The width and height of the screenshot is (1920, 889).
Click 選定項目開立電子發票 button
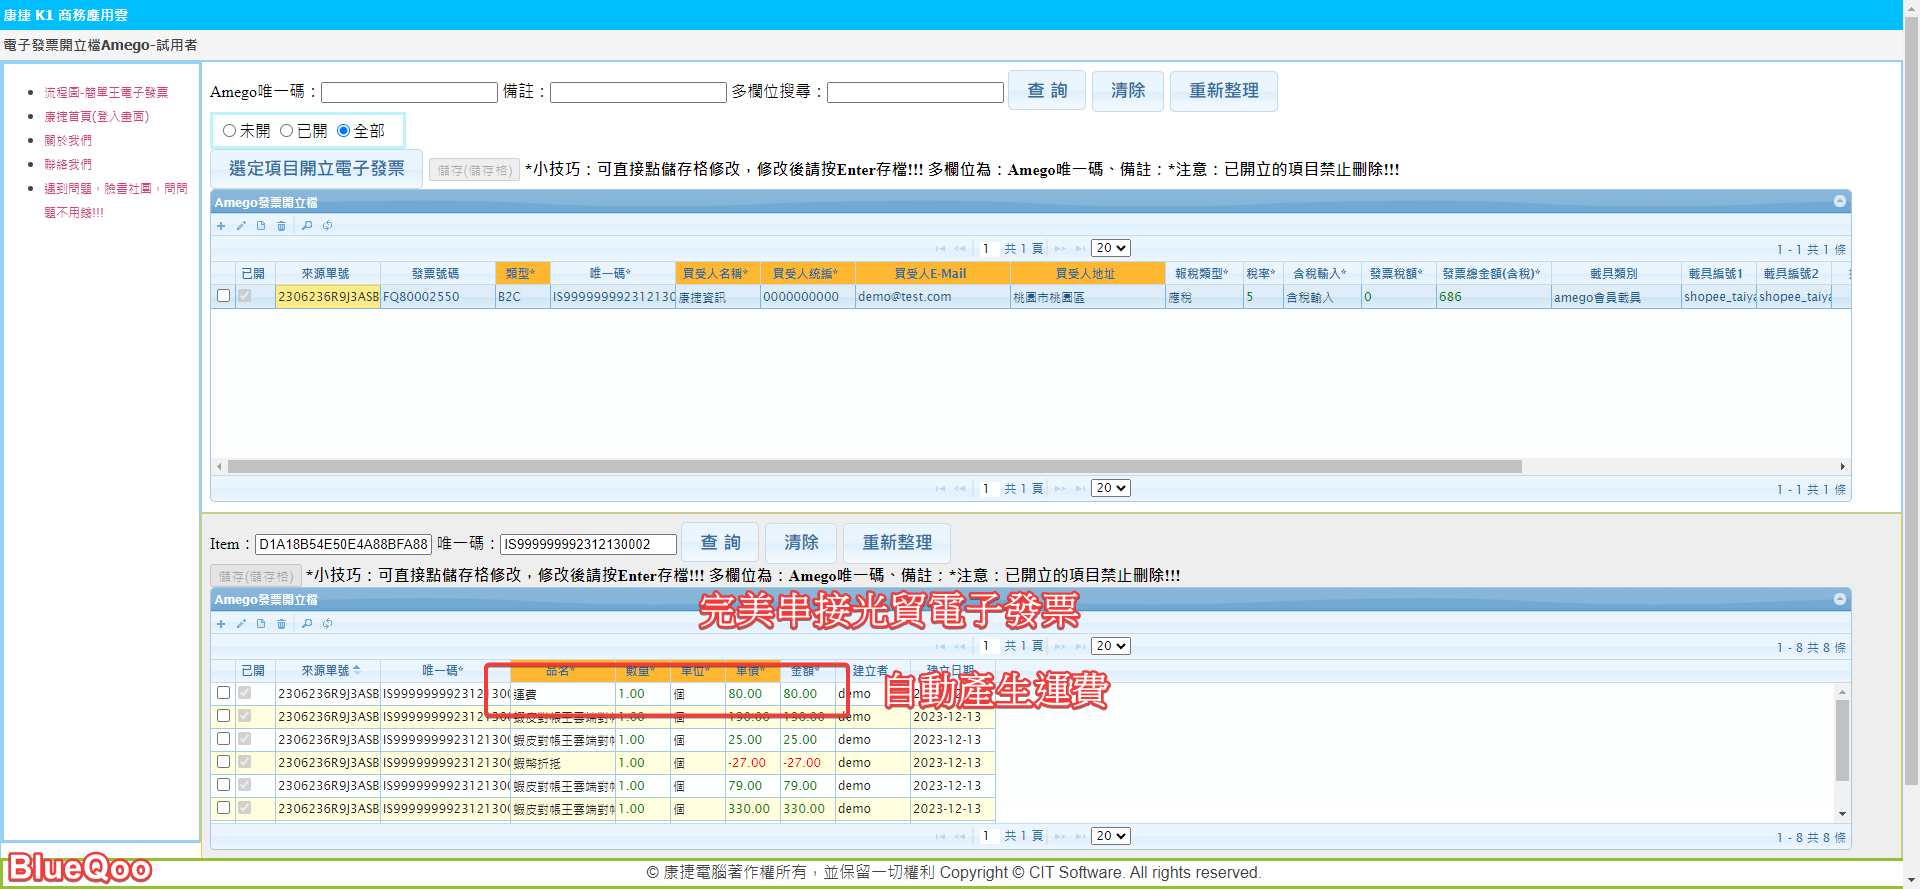pyautogui.click(x=317, y=169)
